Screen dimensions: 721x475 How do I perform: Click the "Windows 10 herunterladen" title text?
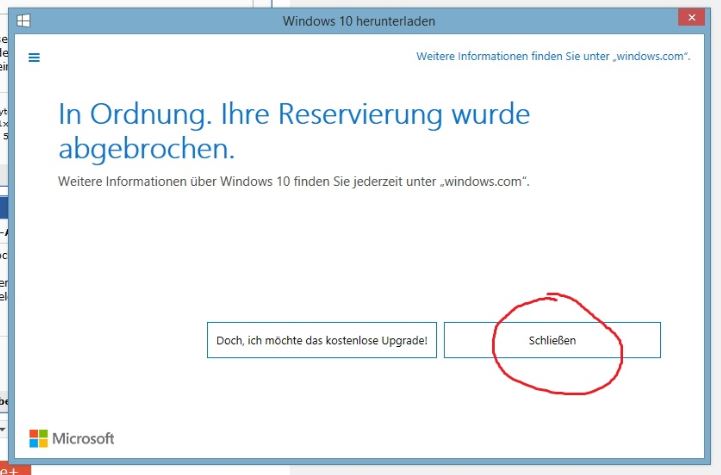pyautogui.click(x=359, y=21)
